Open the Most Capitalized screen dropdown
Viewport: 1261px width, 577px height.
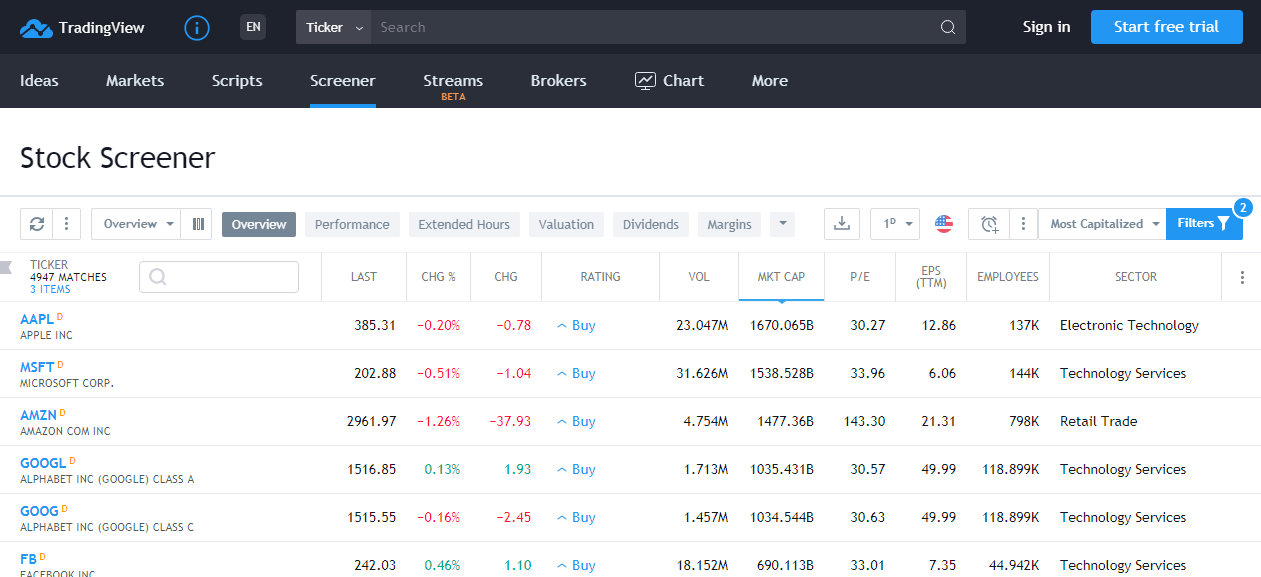[1102, 224]
